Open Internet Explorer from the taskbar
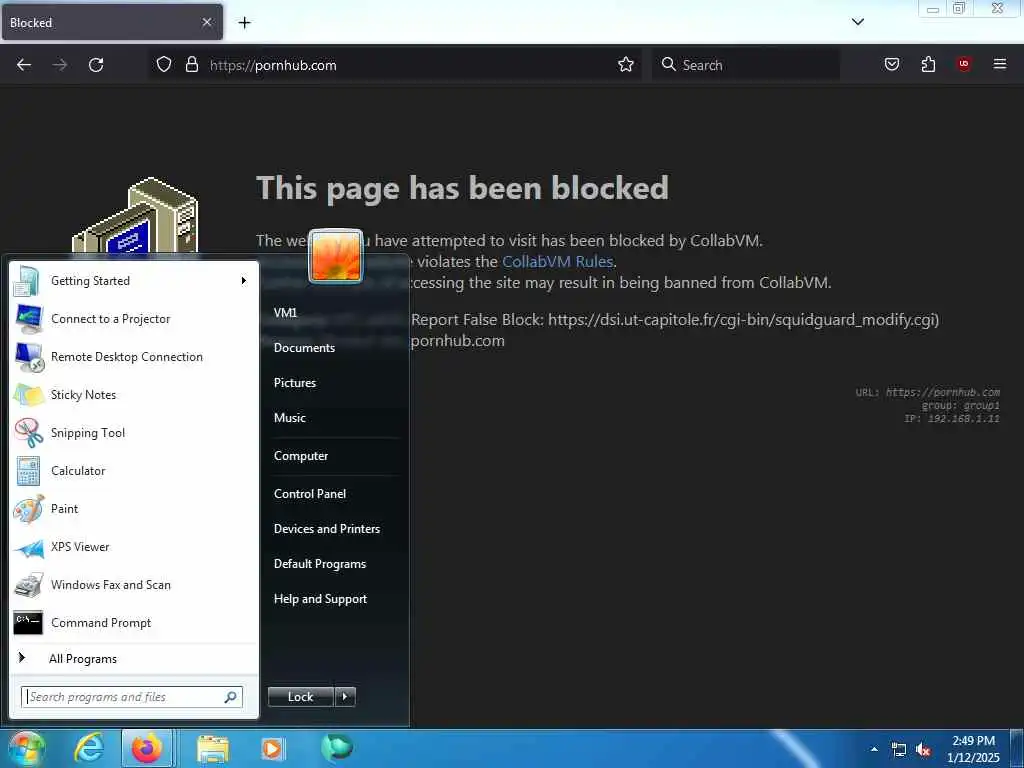The image size is (1024, 768). 89,748
